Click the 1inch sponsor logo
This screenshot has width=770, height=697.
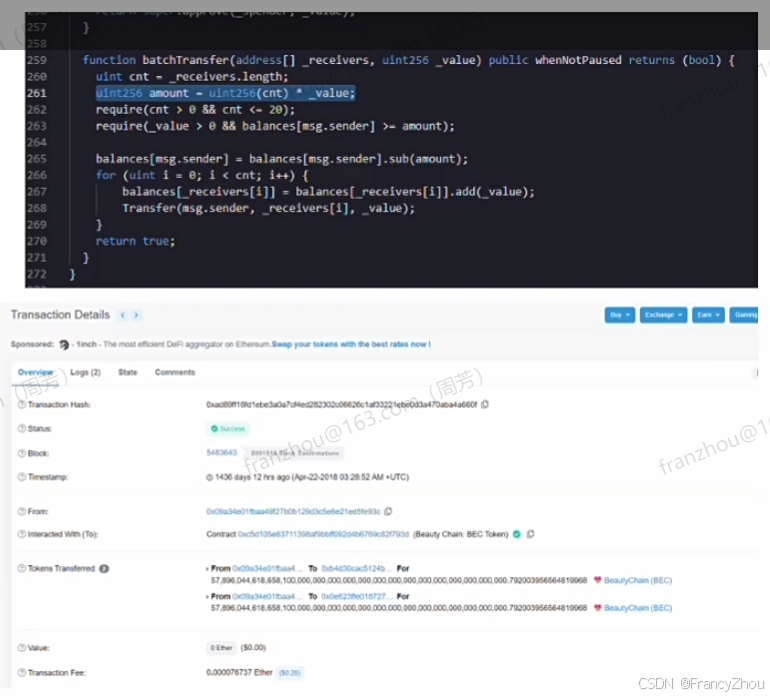click(x=64, y=345)
